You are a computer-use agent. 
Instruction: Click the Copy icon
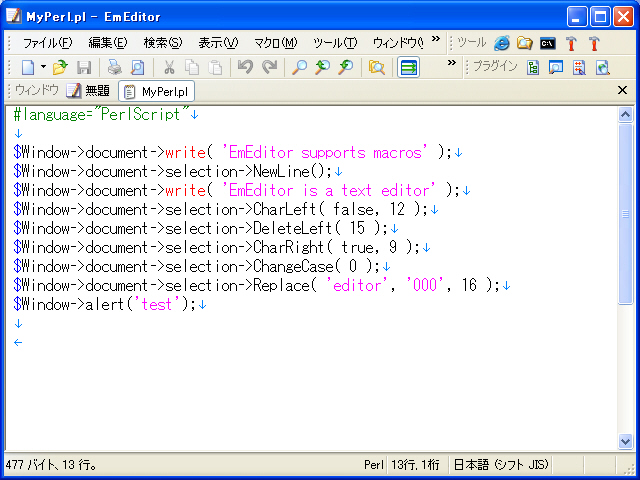[192, 67]
